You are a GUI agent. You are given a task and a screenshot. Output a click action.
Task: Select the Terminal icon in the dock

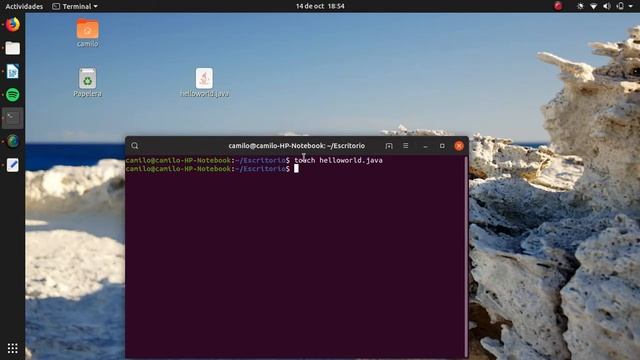(x=13, y=118)
